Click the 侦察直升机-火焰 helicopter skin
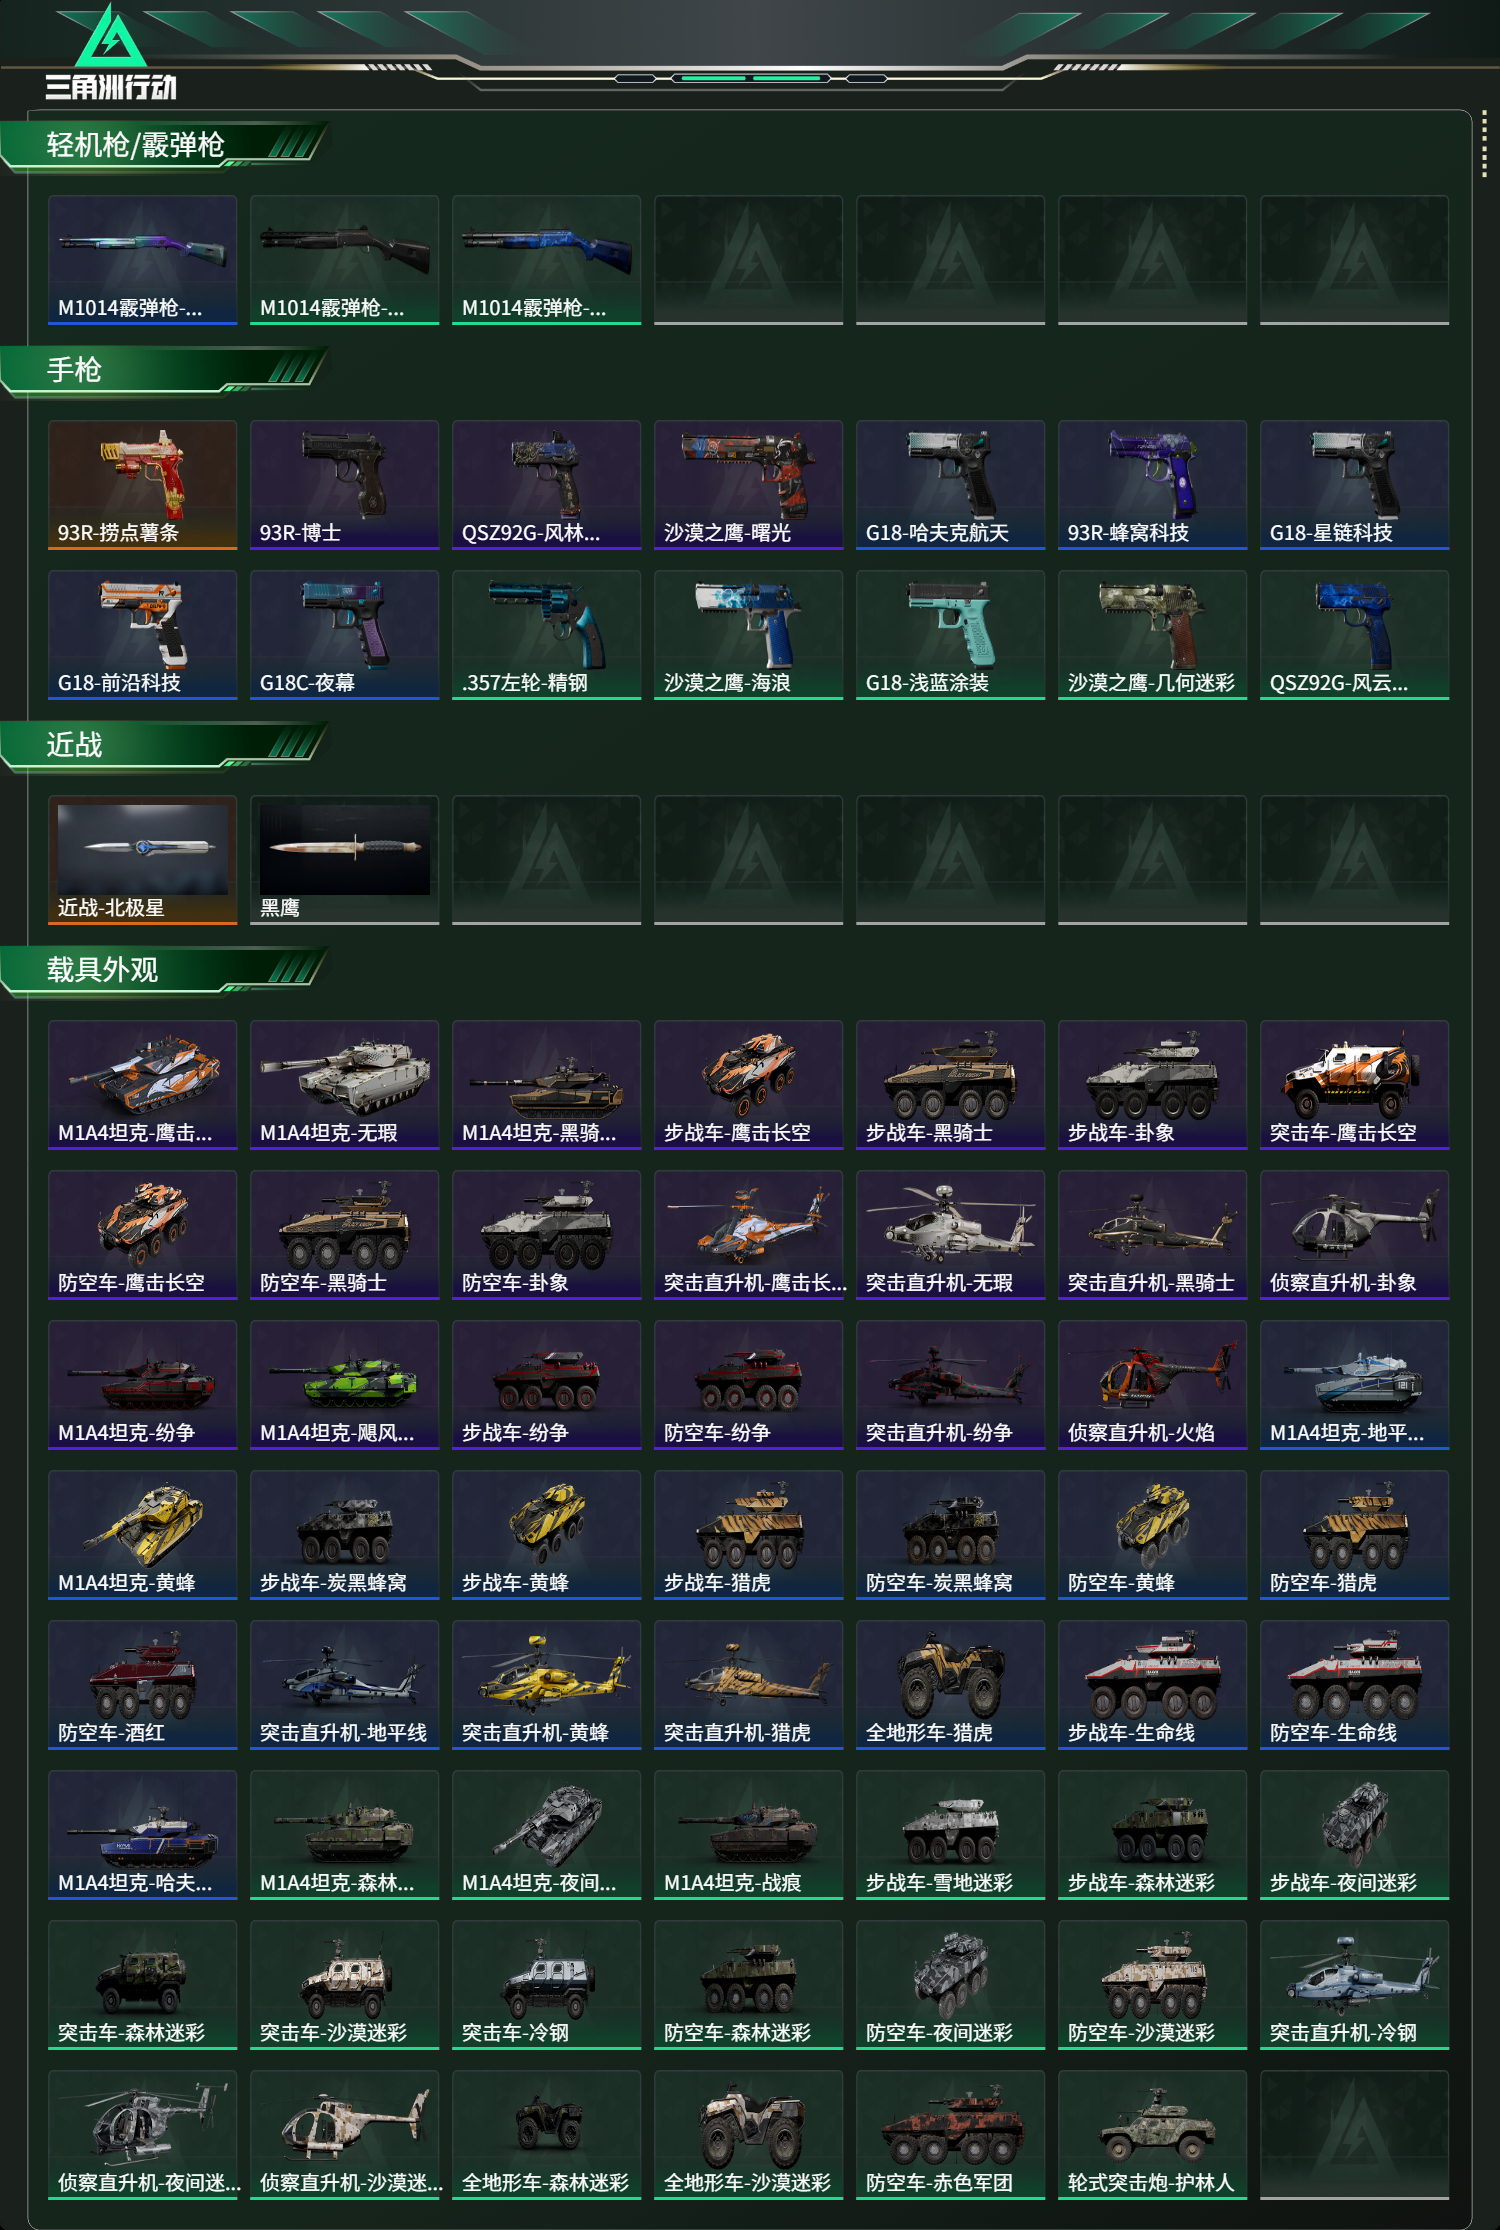 [1152, 1385]
